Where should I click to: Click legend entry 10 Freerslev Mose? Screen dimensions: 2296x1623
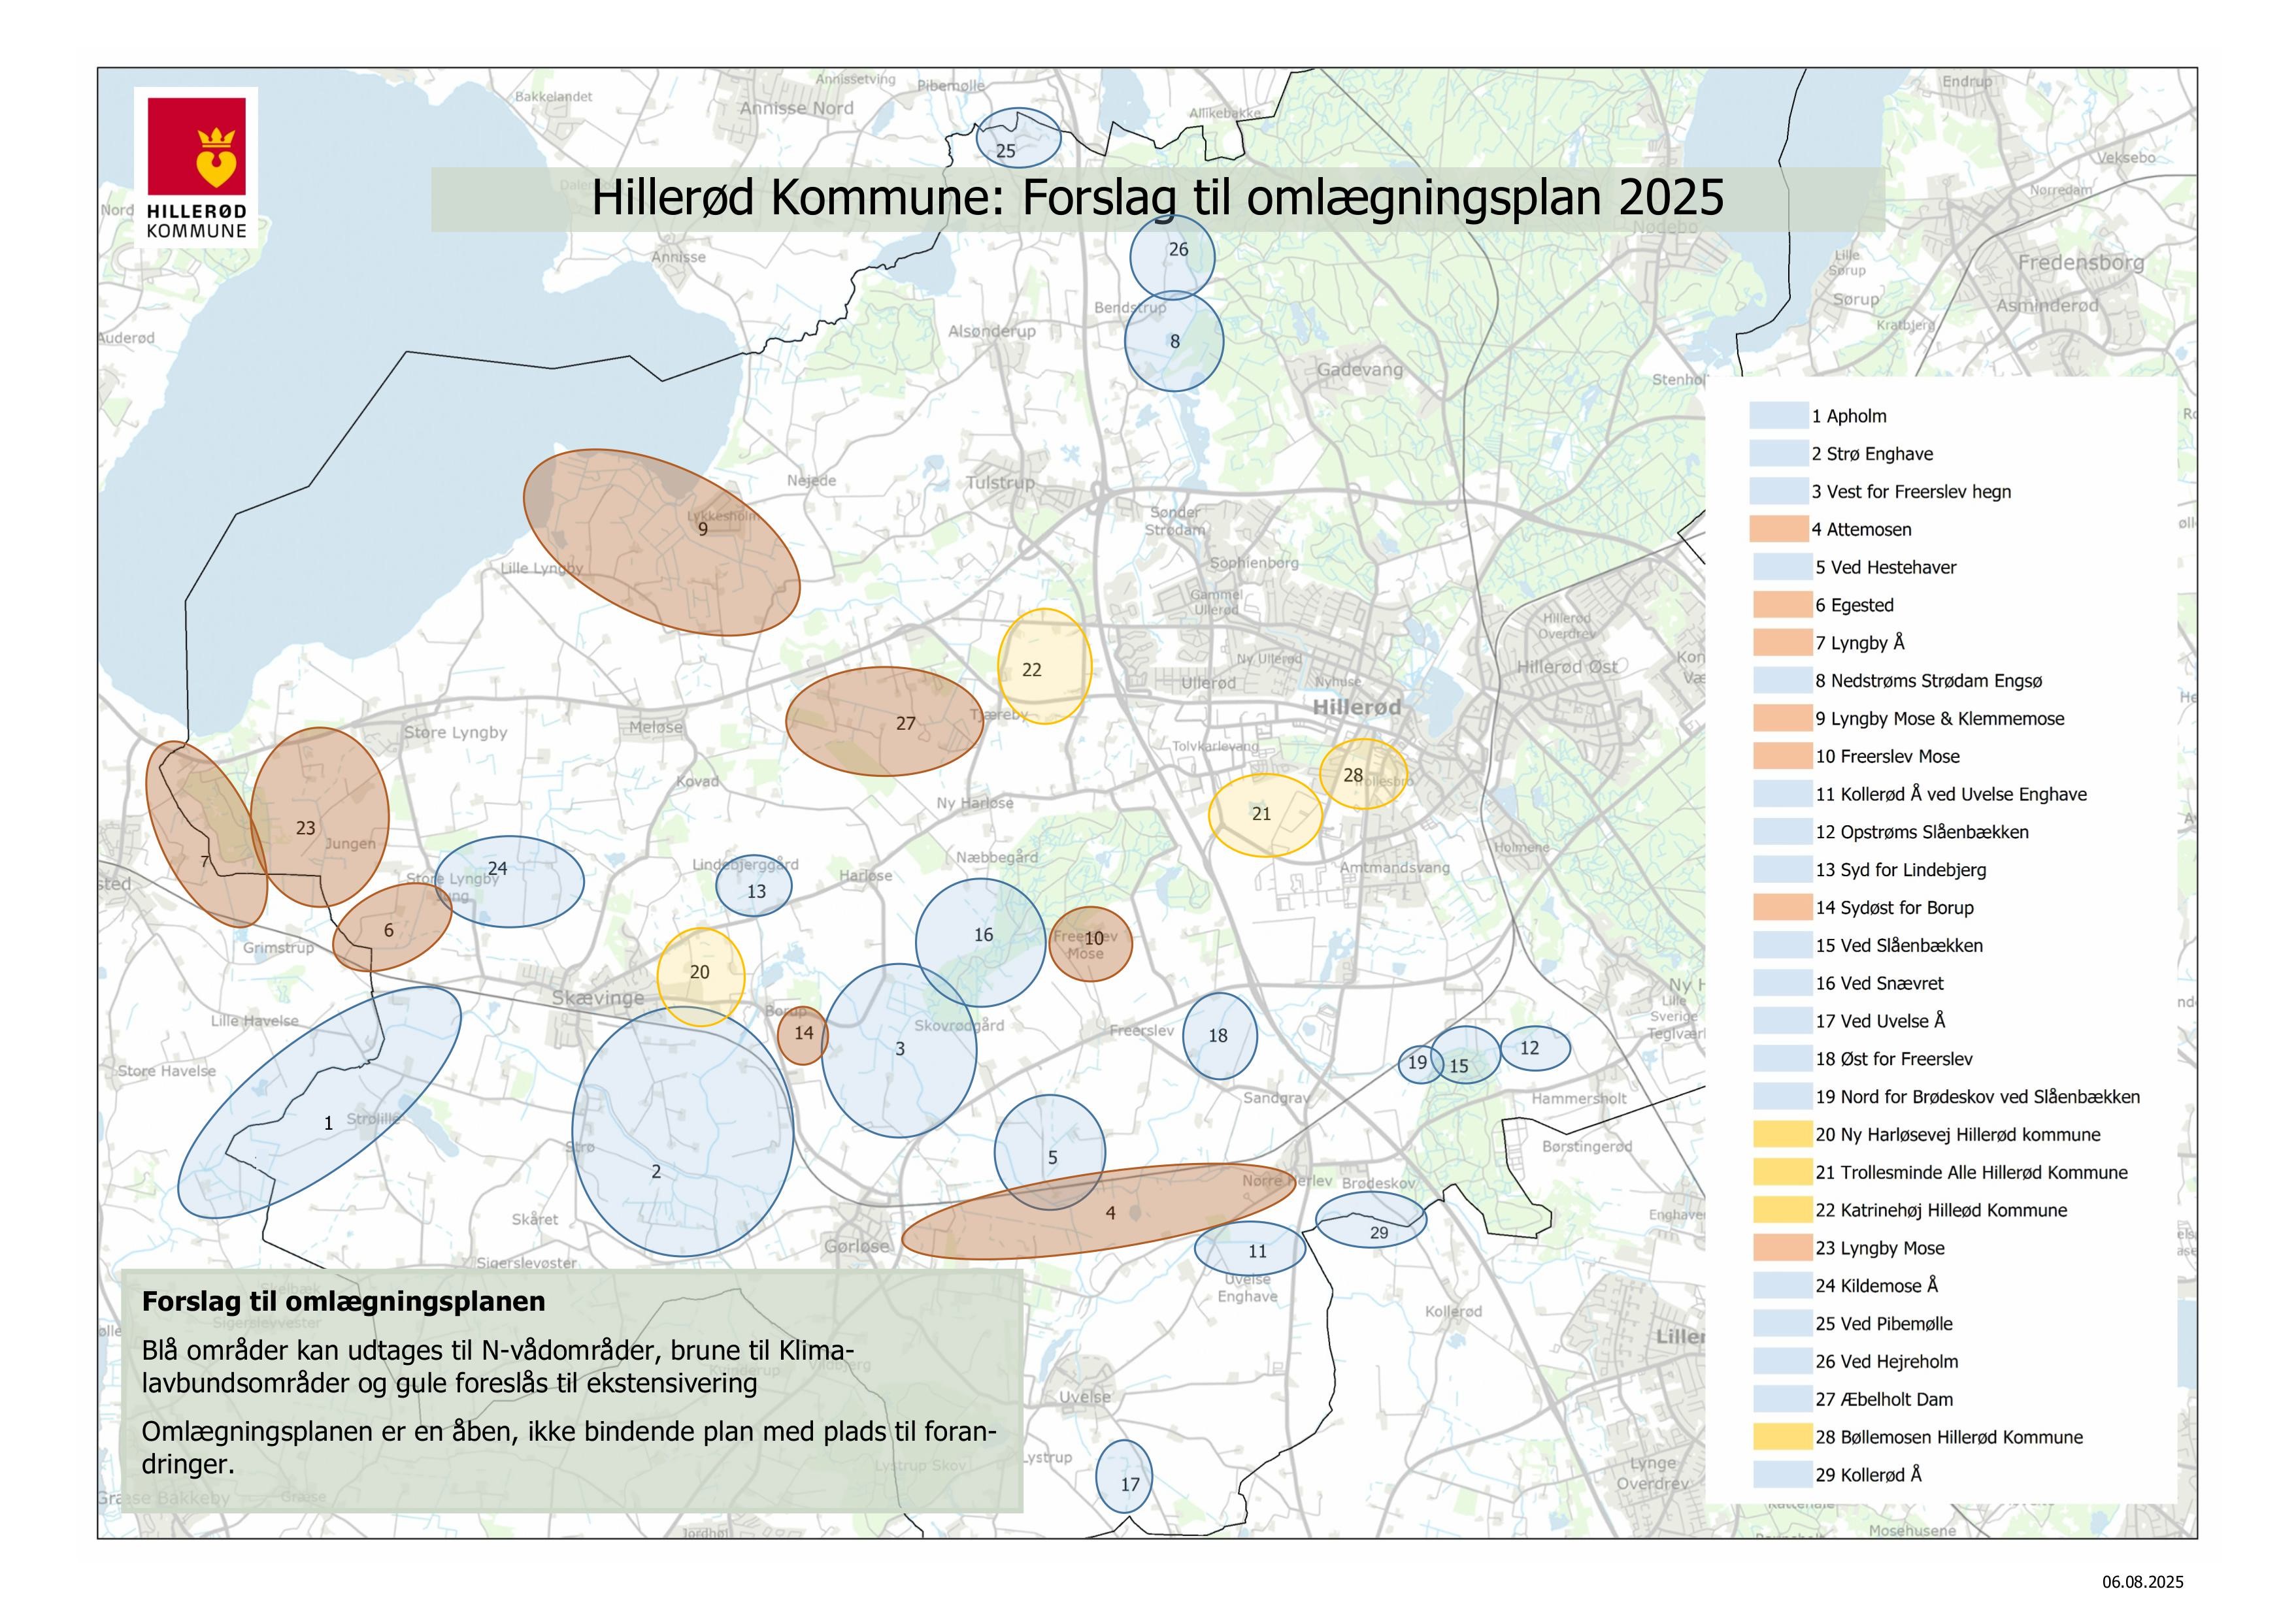[1888, 757]
